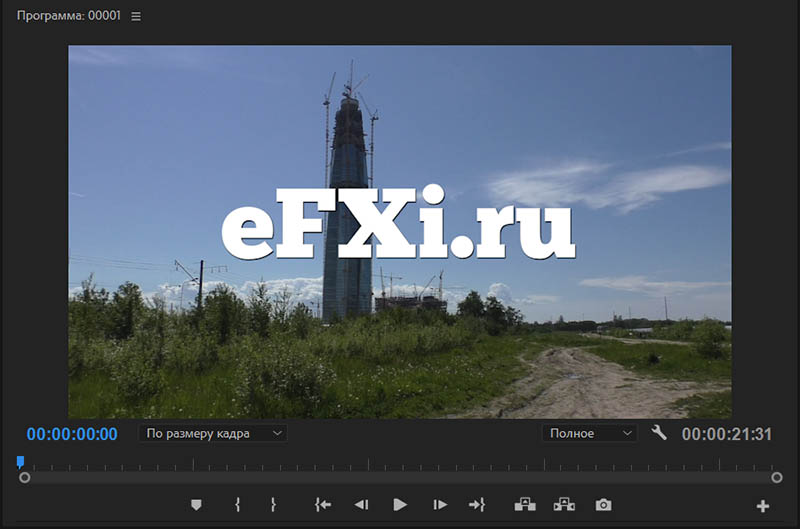Go to In point
Viewport: 800px width, 529px height.
[x=323, y=505]
